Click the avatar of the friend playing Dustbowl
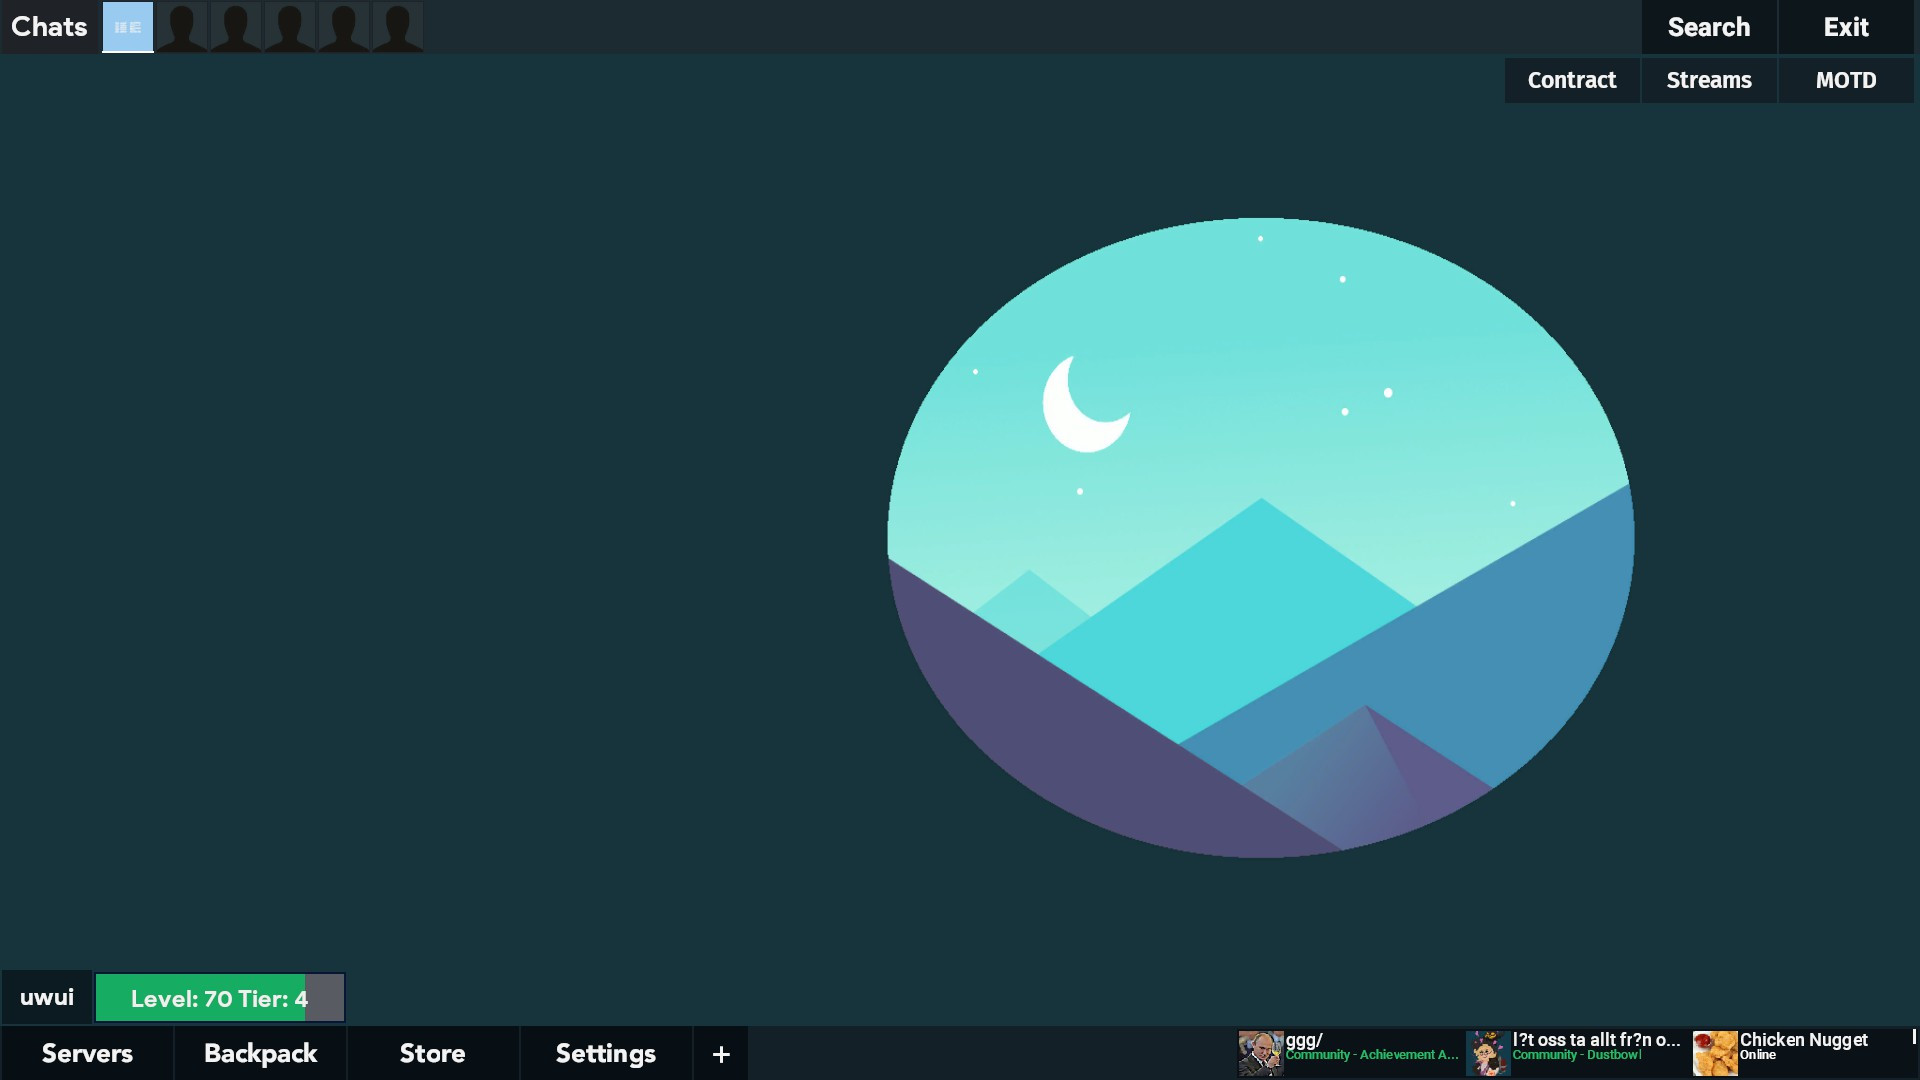The image size is (1920, 1080). [x=1487, y=1054]
